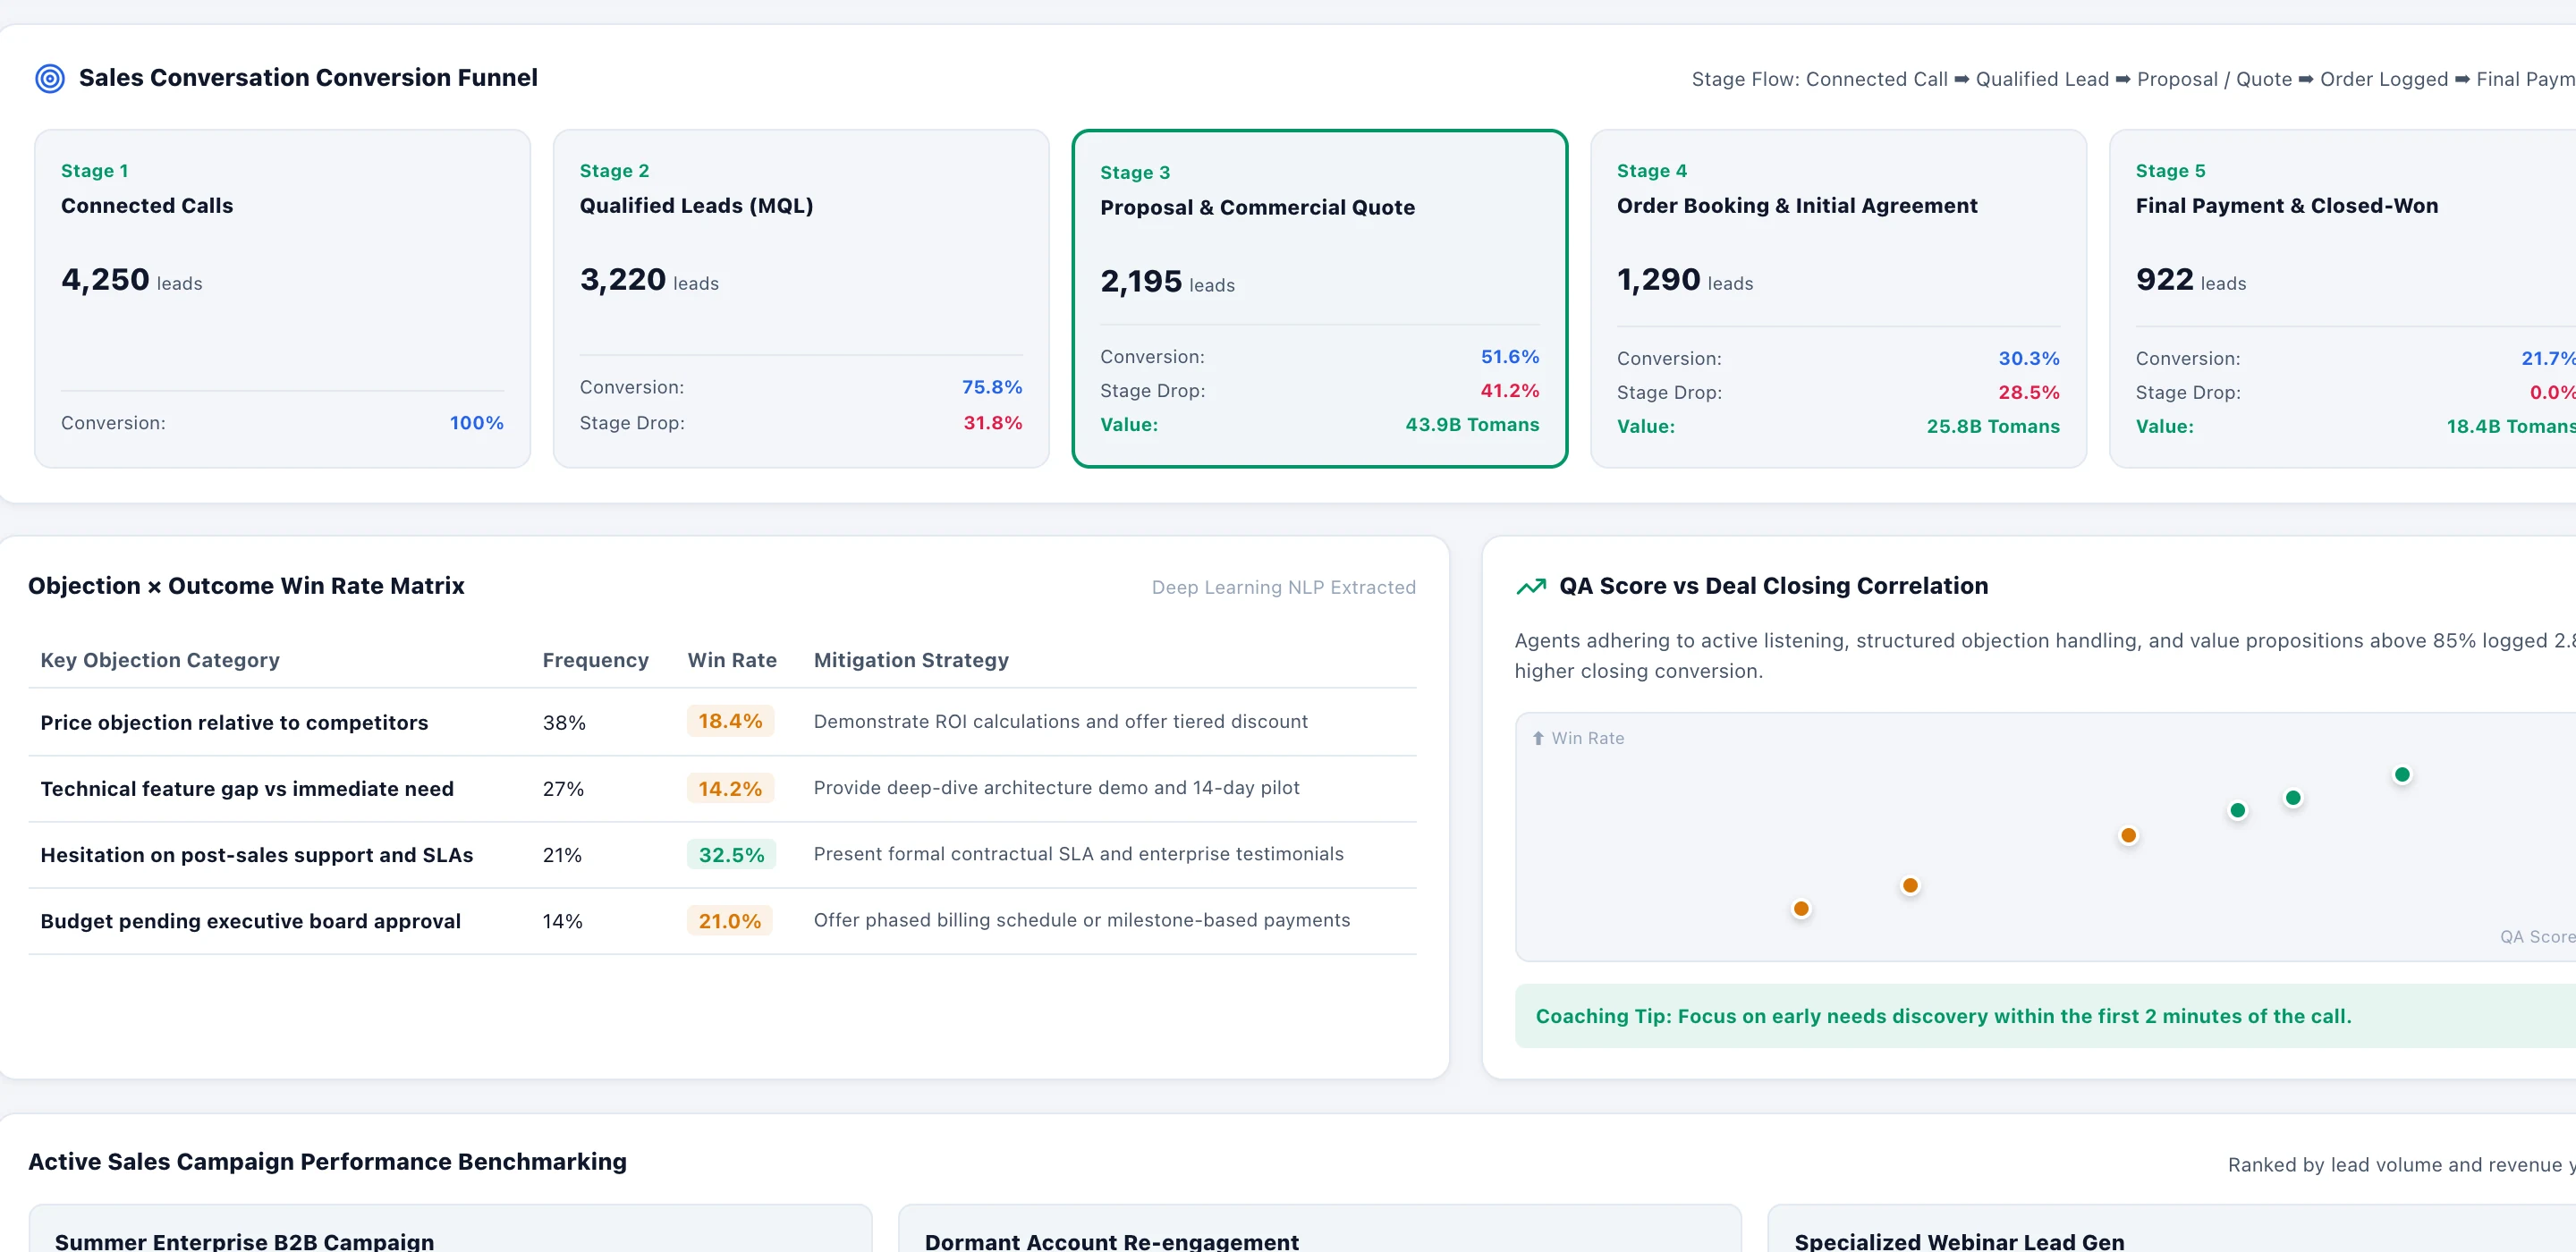Click the 41.2% stage drop figure
Screen dimensions: 2576x1252
click(x=1510, y=391)
